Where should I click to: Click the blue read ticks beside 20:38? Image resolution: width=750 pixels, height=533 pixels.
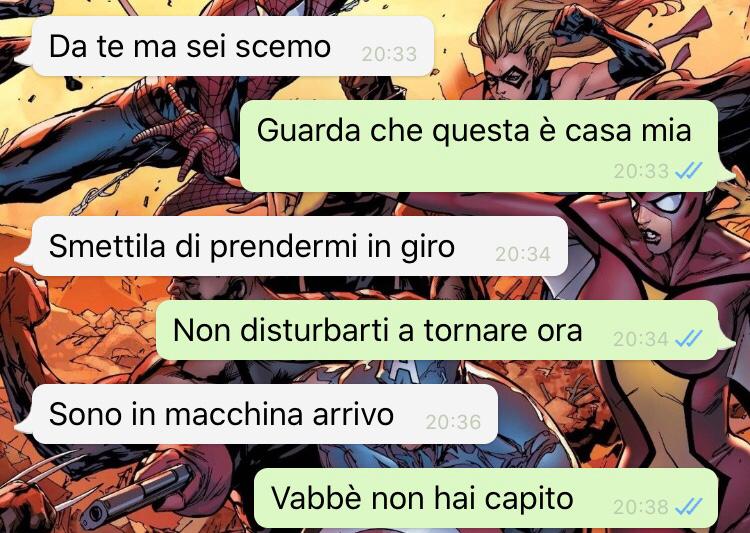point(689,507)
